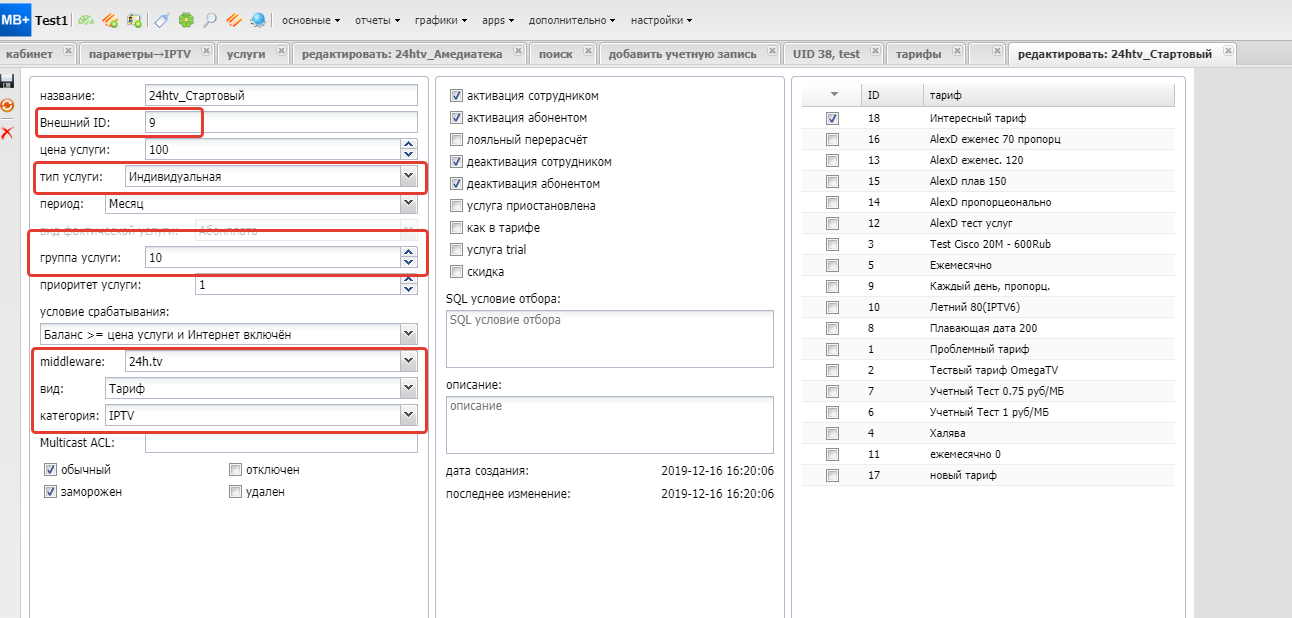This screenshot has width=1292, height=618.
Task: Switch to the 'тарифы' tab
Action: [x=918, y=54]
